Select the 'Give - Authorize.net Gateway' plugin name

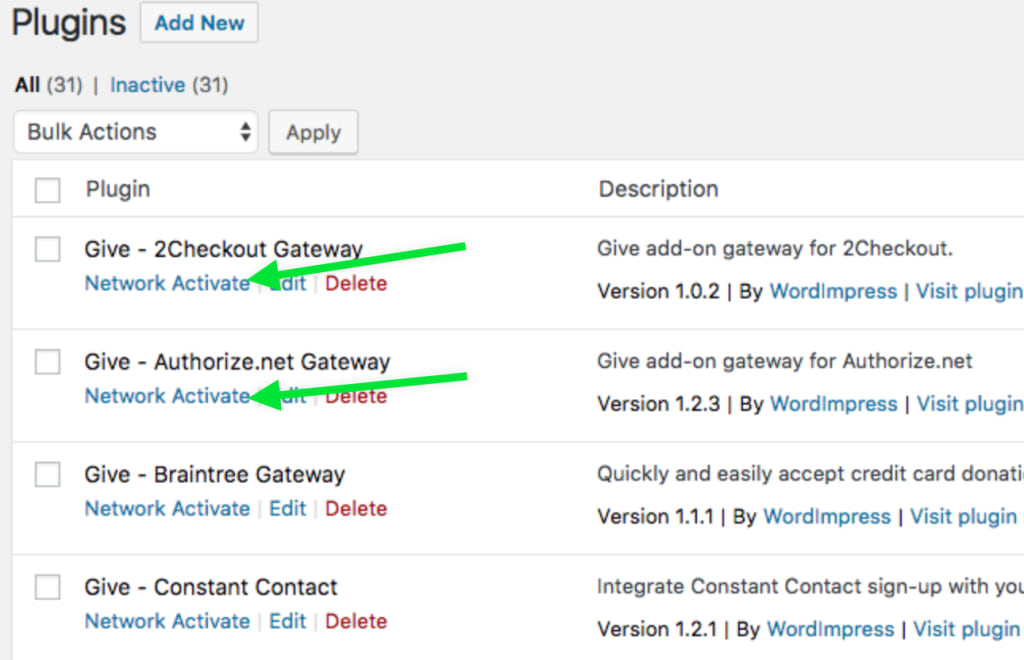click(x=237, y=362)
